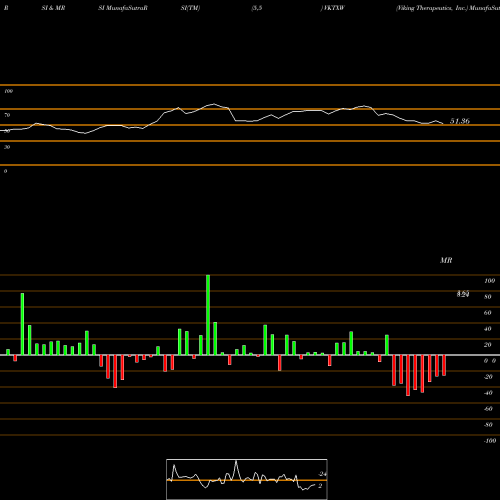The height and width of the screenshot is (500, 500).
Task: Click the 'SI(TM)' header text
Action: point(190,8)
